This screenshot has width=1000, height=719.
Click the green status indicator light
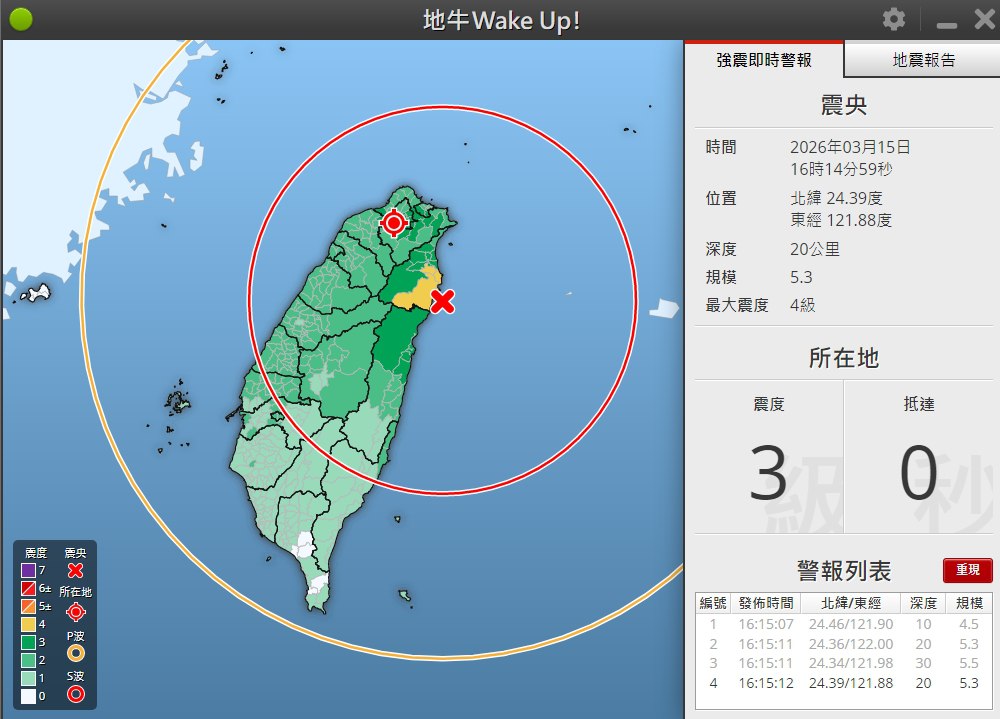[21, 19]
